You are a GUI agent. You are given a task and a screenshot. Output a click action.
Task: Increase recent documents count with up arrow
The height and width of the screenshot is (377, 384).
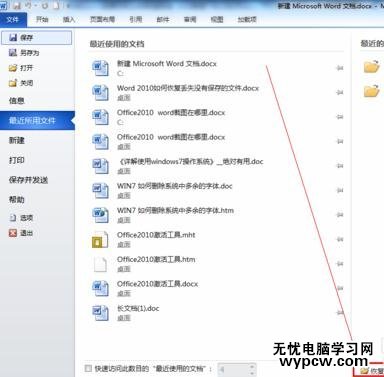pyautogui.click(x=252, y=366)
